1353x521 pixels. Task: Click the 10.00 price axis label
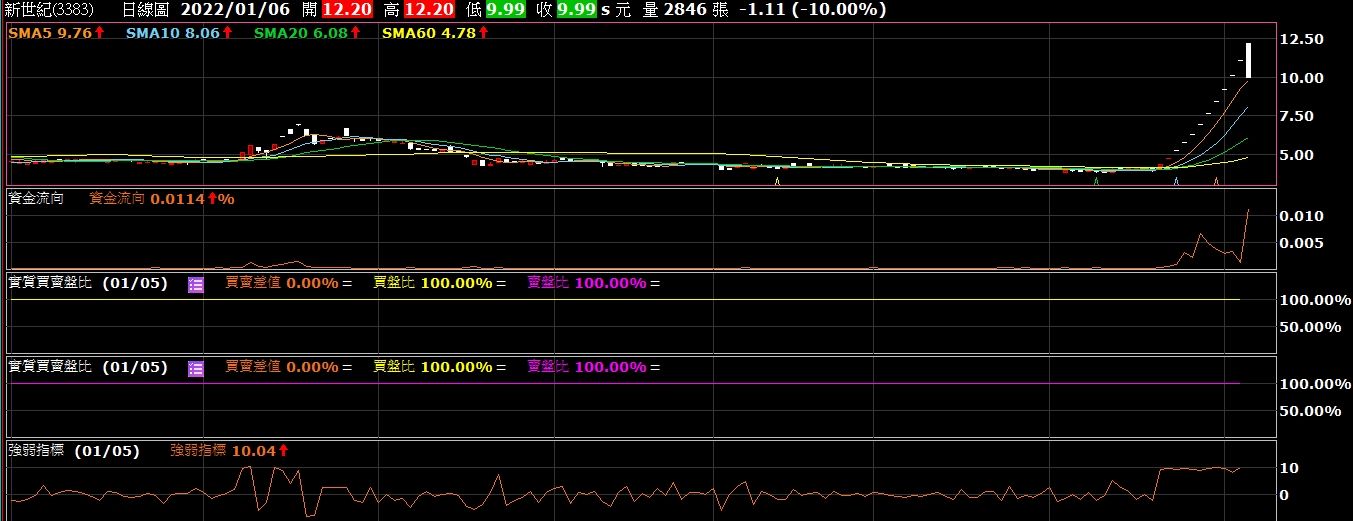point(1302,77)
